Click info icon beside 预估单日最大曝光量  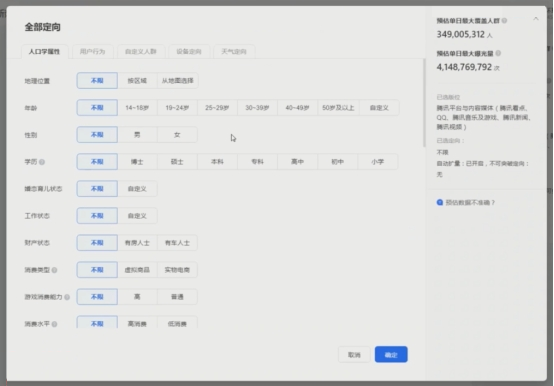[x=498, y=53]
